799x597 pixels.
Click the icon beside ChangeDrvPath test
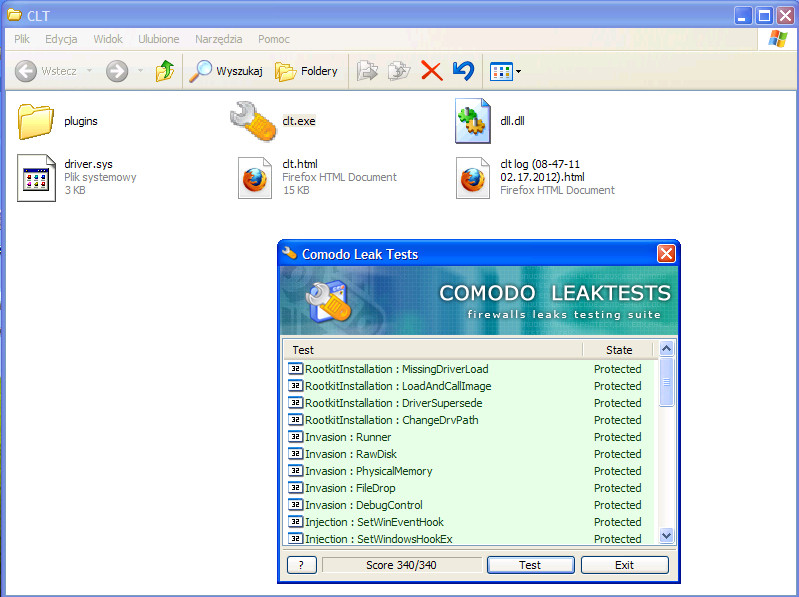296,420
